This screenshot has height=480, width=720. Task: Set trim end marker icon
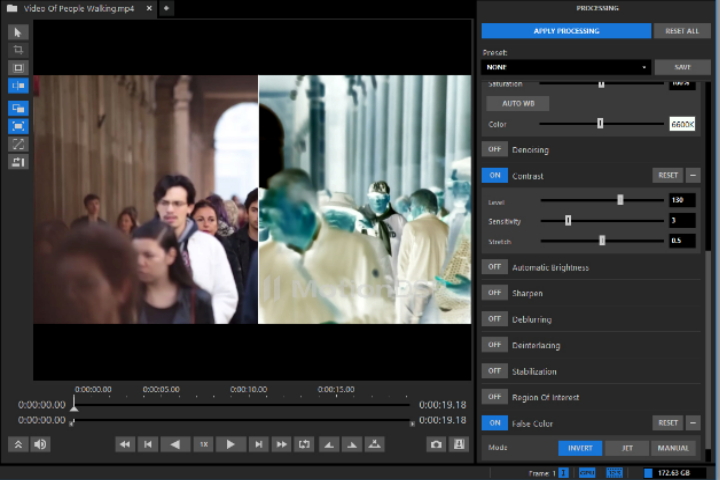pos(352,444)
